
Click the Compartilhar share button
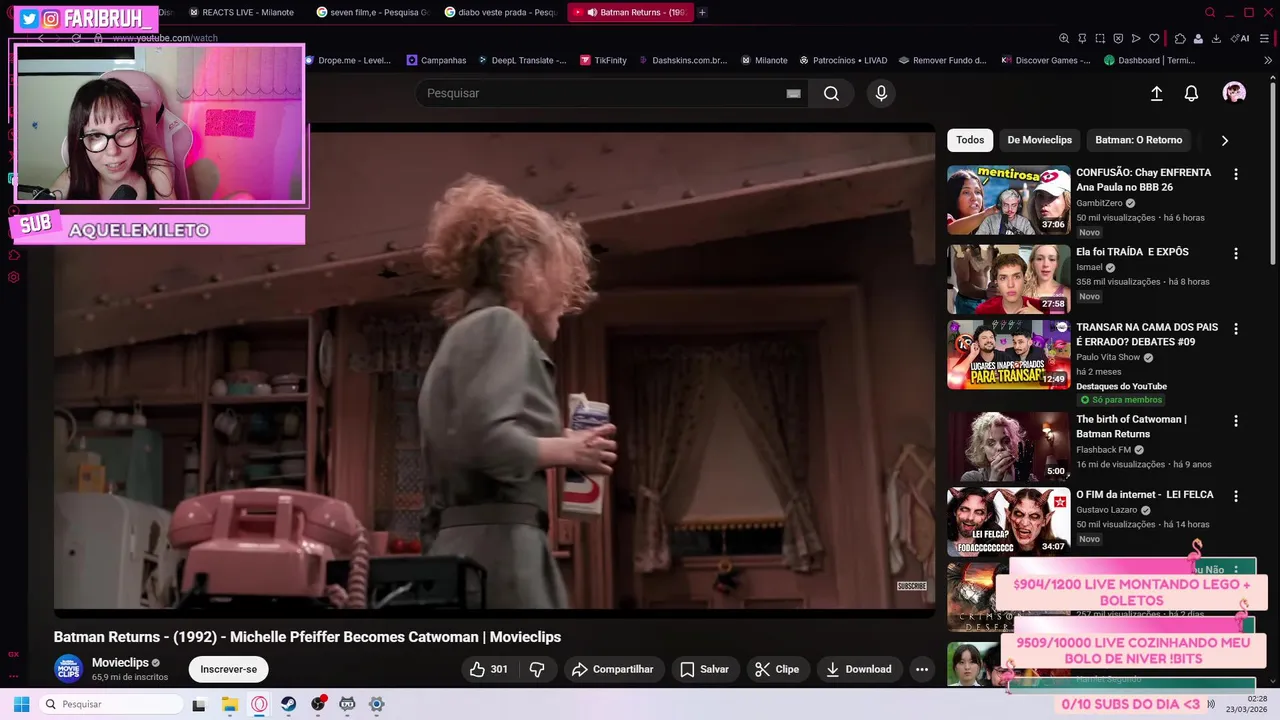pos(612,669)
